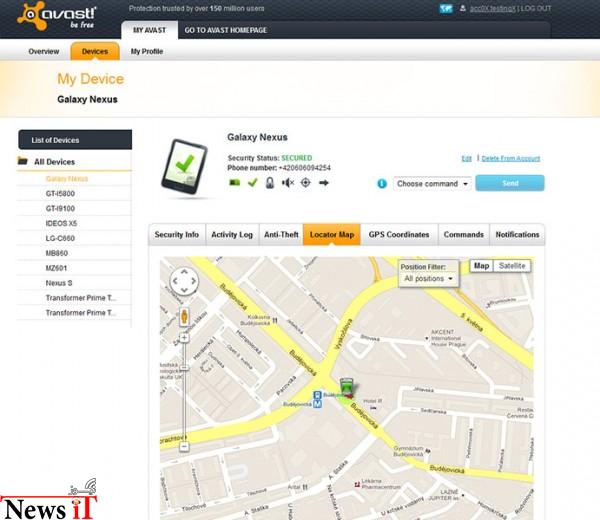This screenshot has width=600, height=520.
Task: Open My Profile section
Action: [147, 51]
